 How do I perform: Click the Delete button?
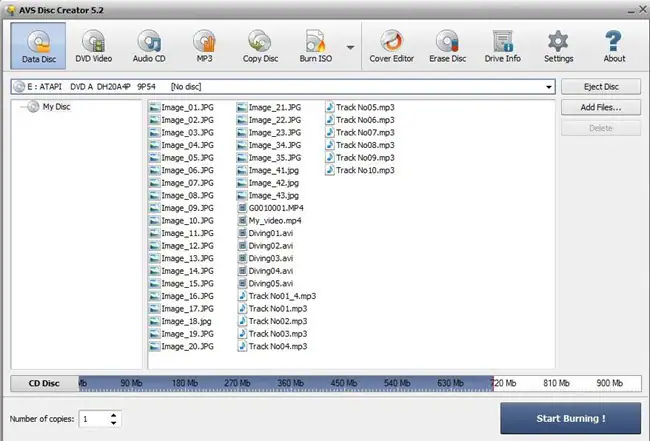[x=601, y=128]
